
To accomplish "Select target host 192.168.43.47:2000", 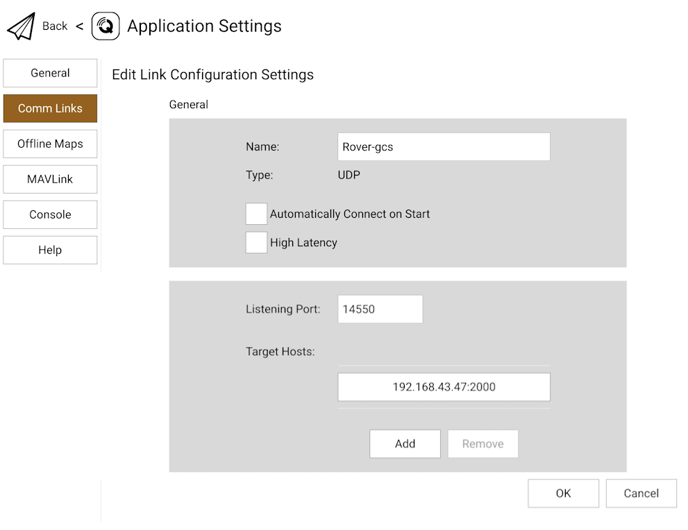I will pos(444,387).
